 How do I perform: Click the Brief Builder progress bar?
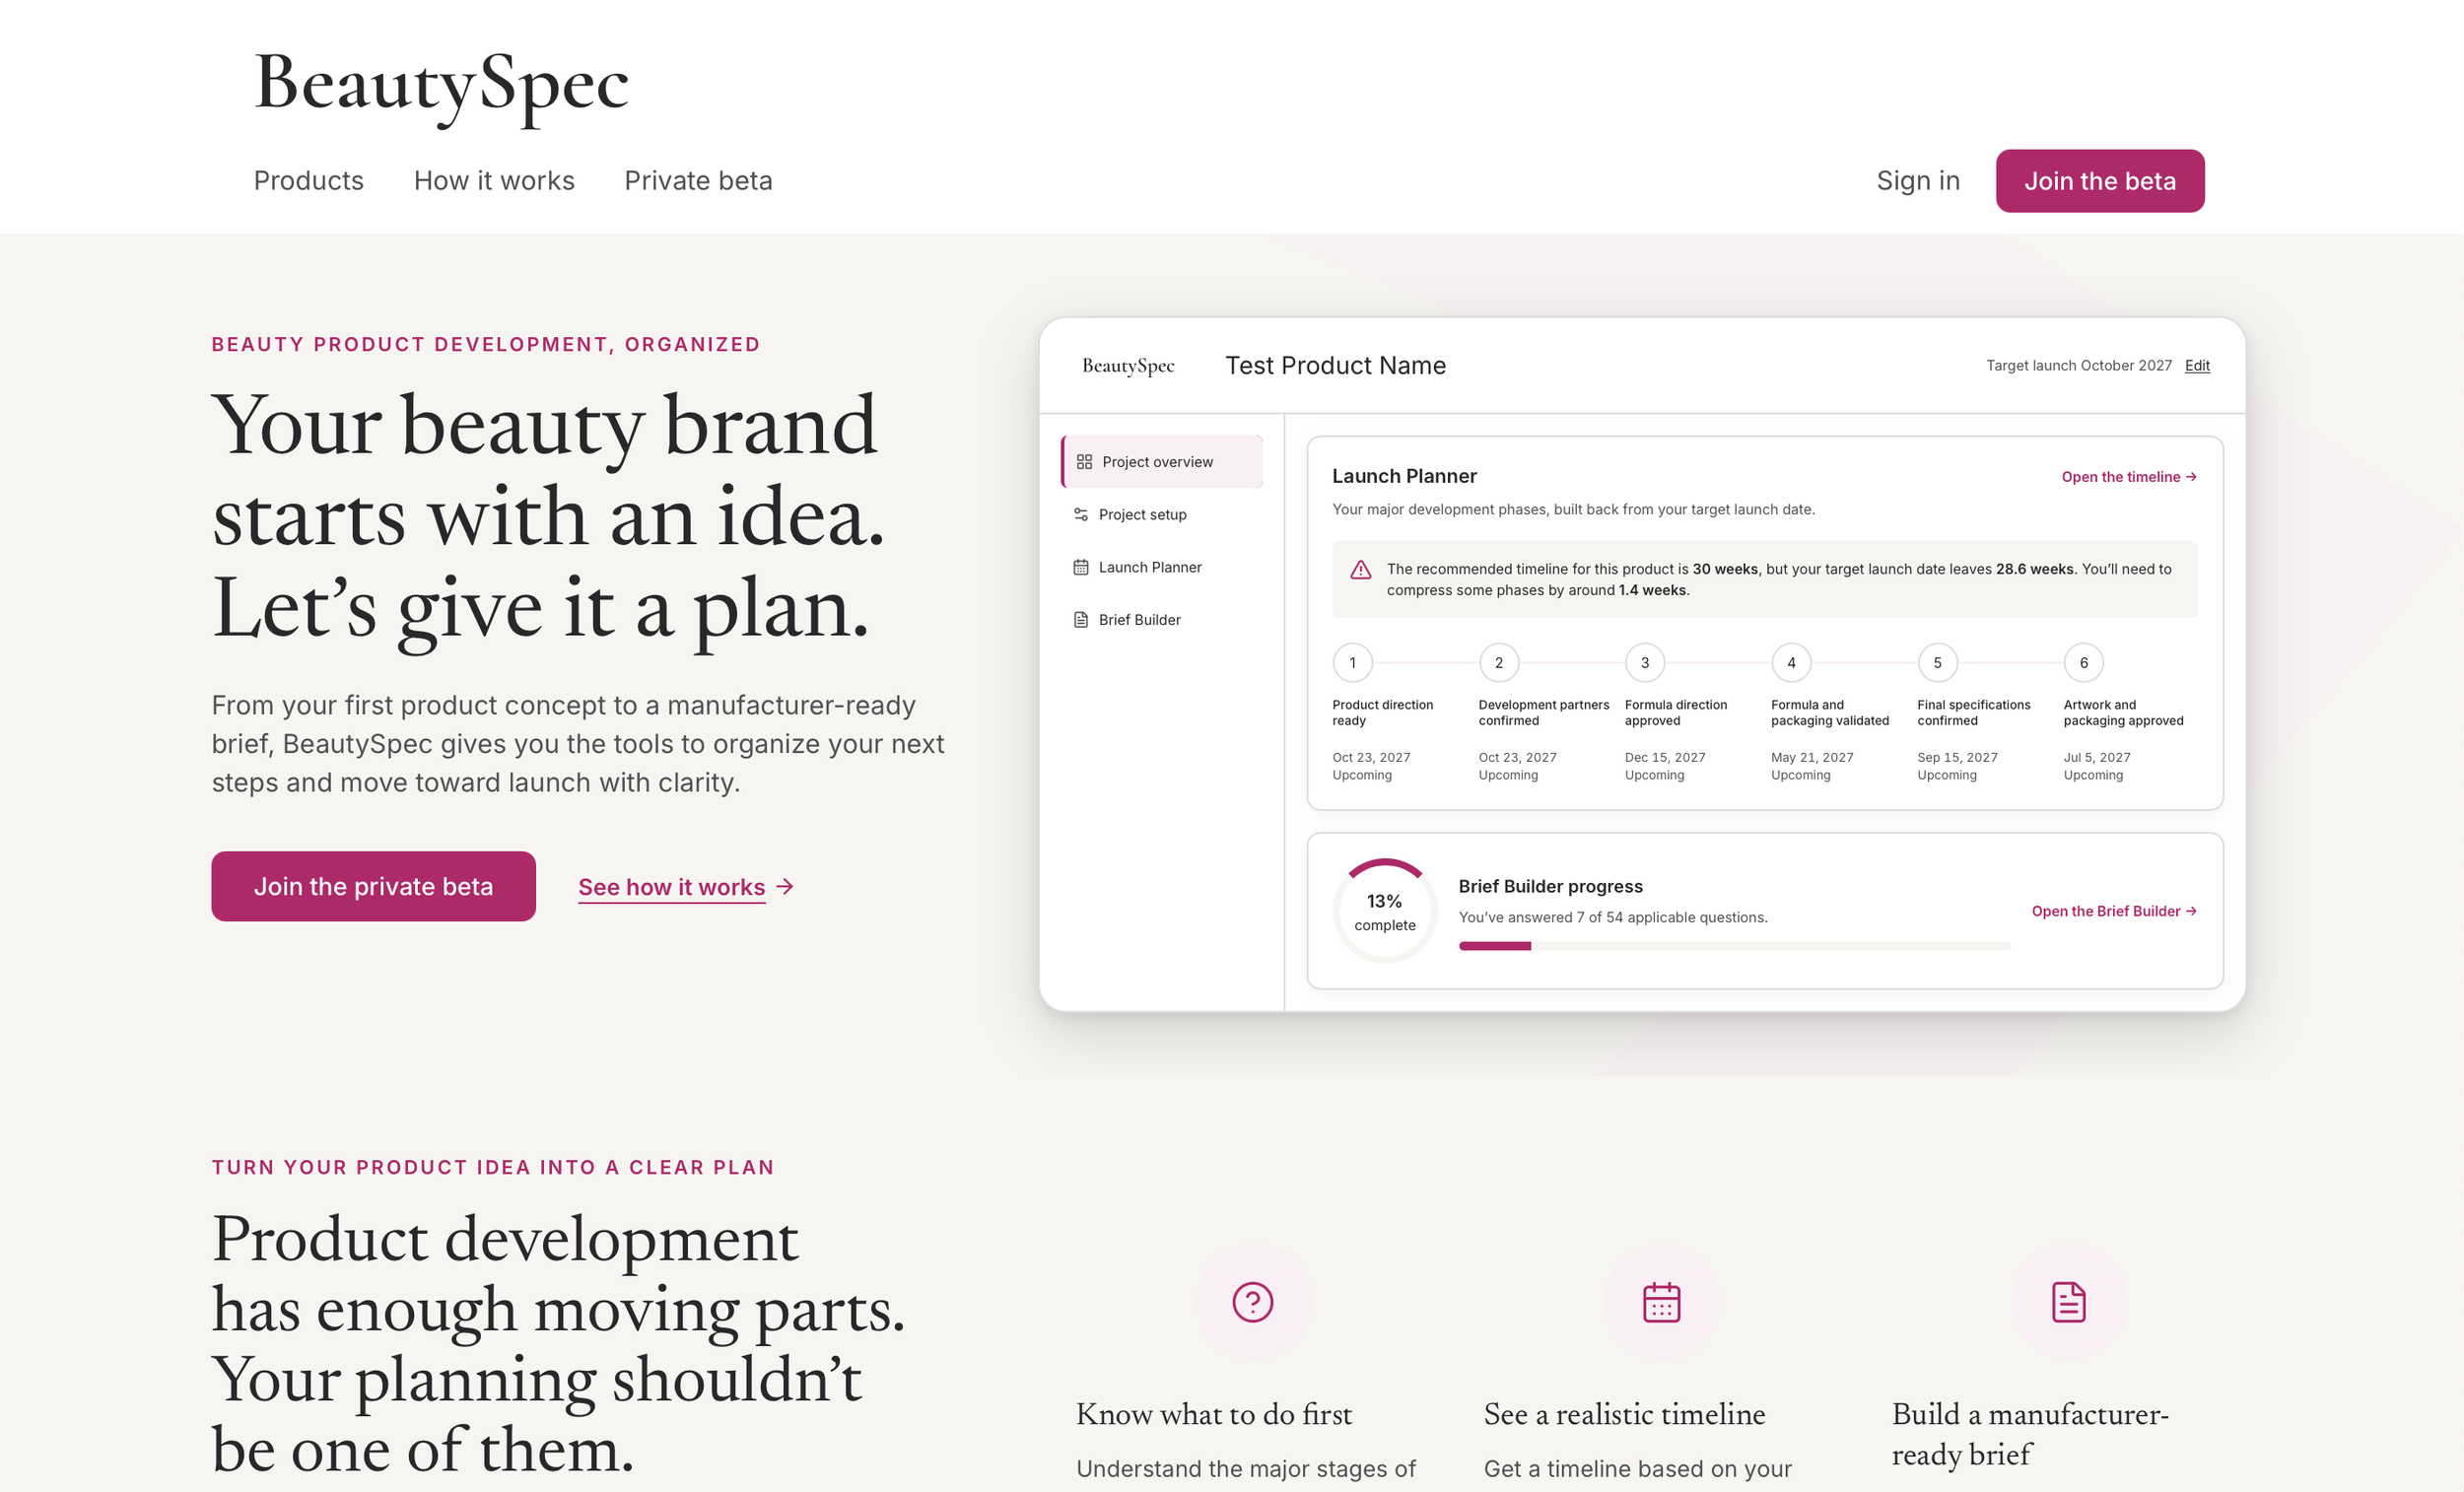(x=1734, y=946)
